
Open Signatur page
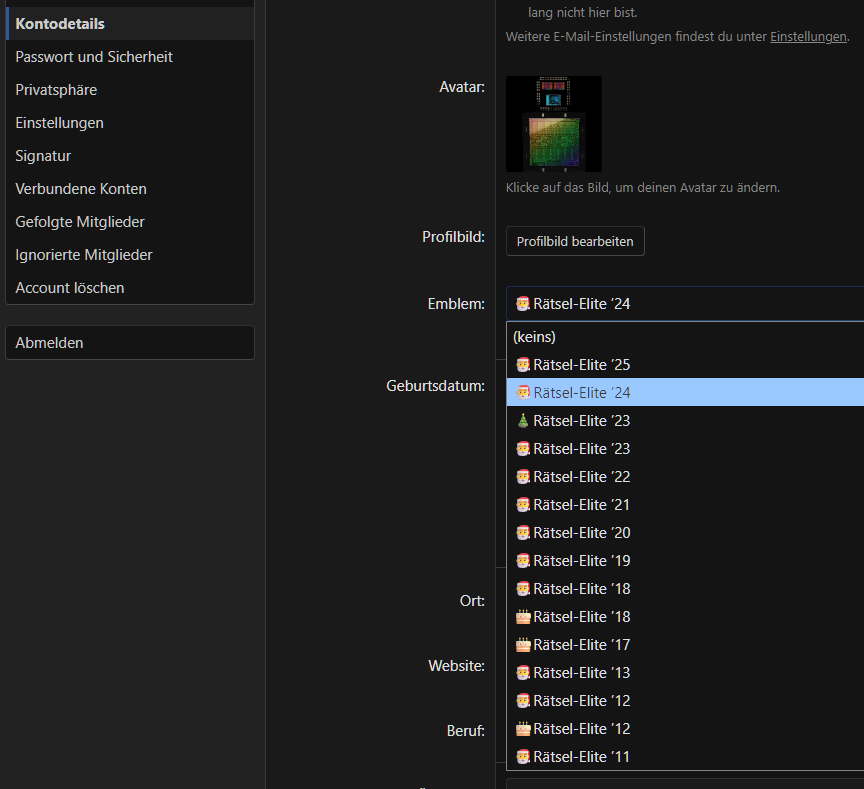(130, 156)
